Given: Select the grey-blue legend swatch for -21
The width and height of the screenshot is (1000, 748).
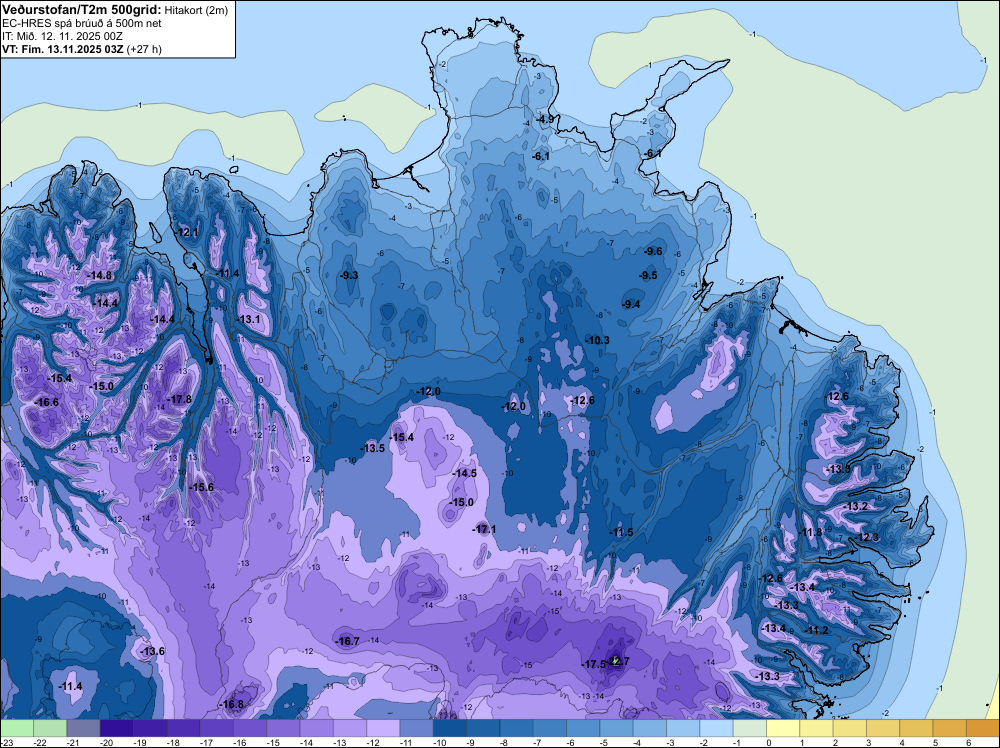Looking at the screenshot, I should pos(84,728).
